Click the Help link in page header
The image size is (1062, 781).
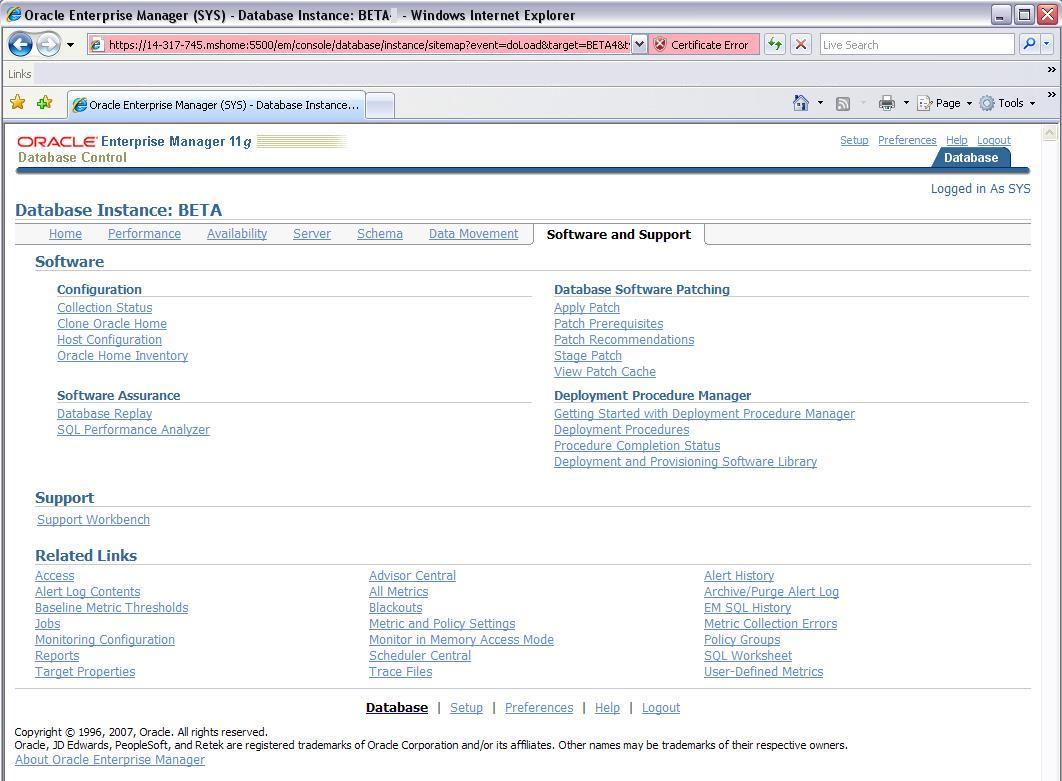956,140
